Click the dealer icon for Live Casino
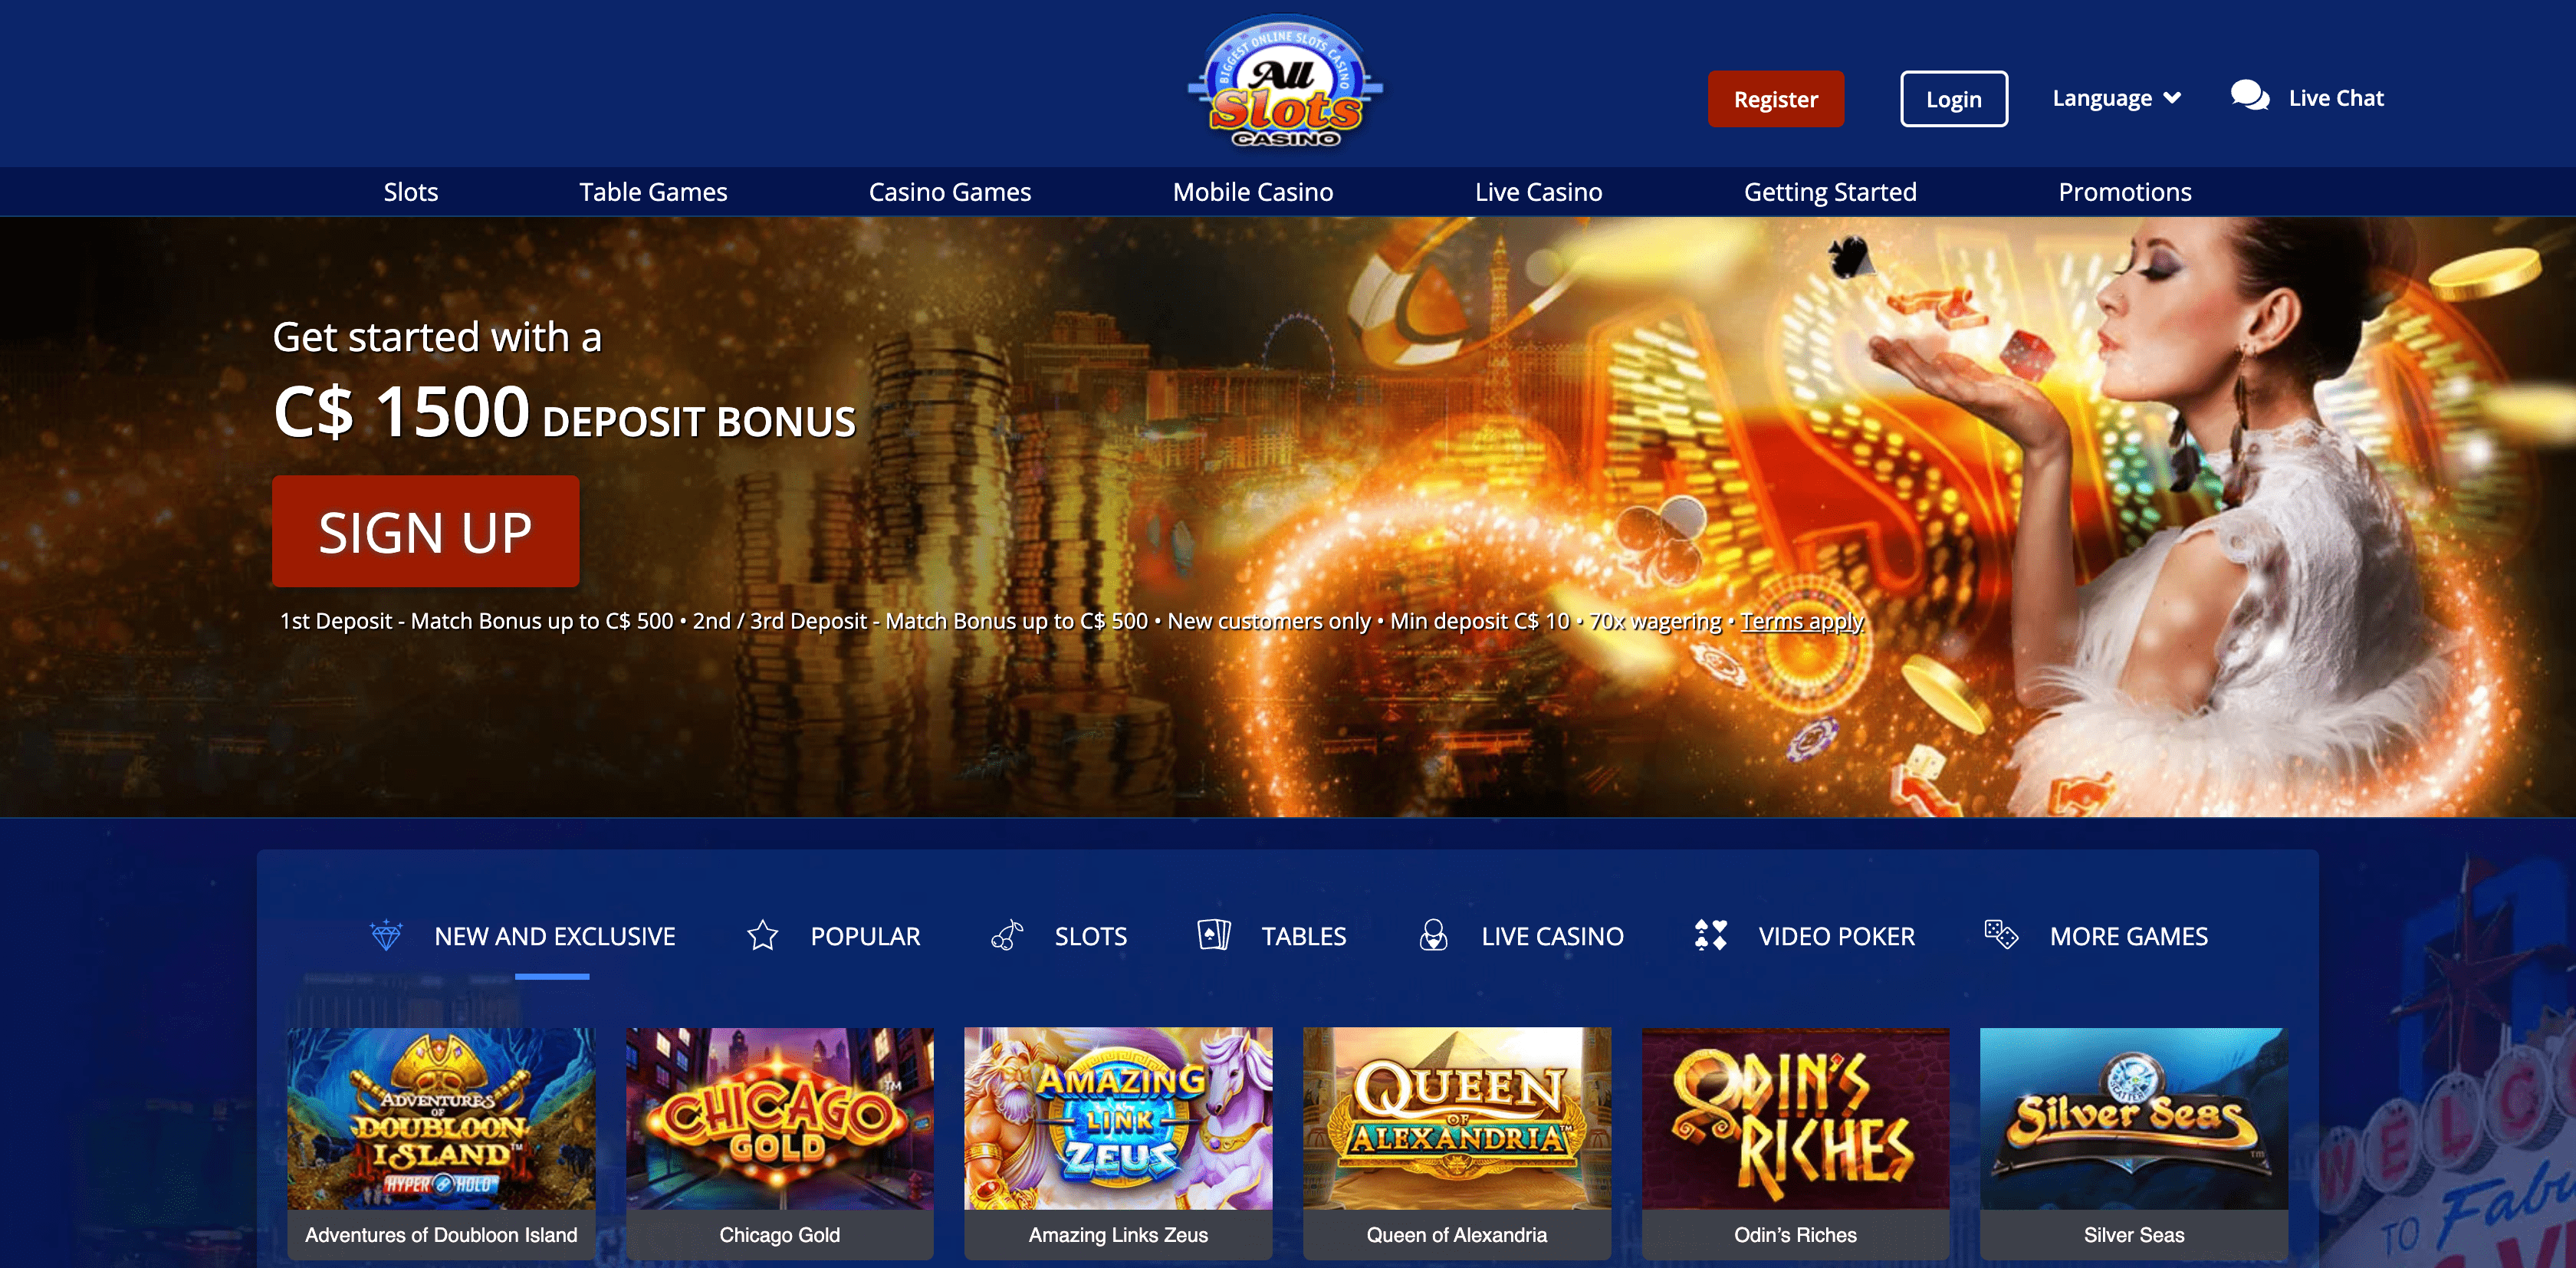Screen dimensions: 2576x1268 click(x=1433, y=935)
